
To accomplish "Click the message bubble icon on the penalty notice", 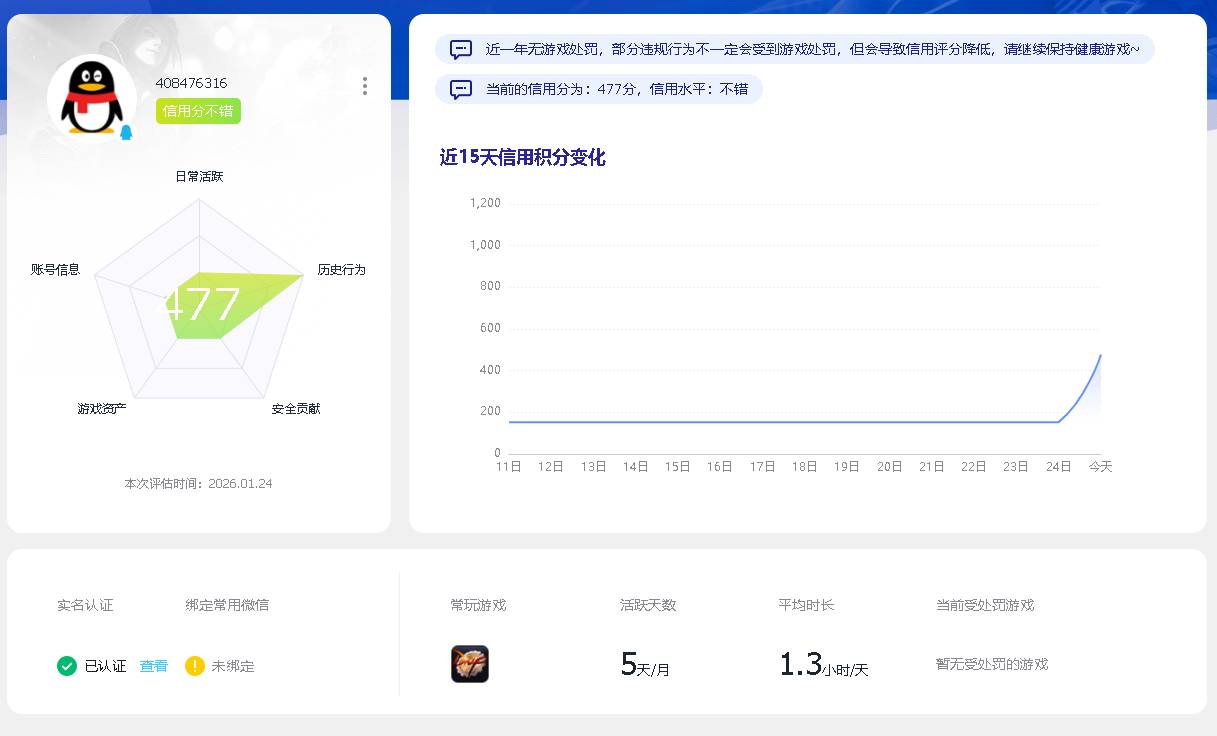I will click(x=460, y=48).
